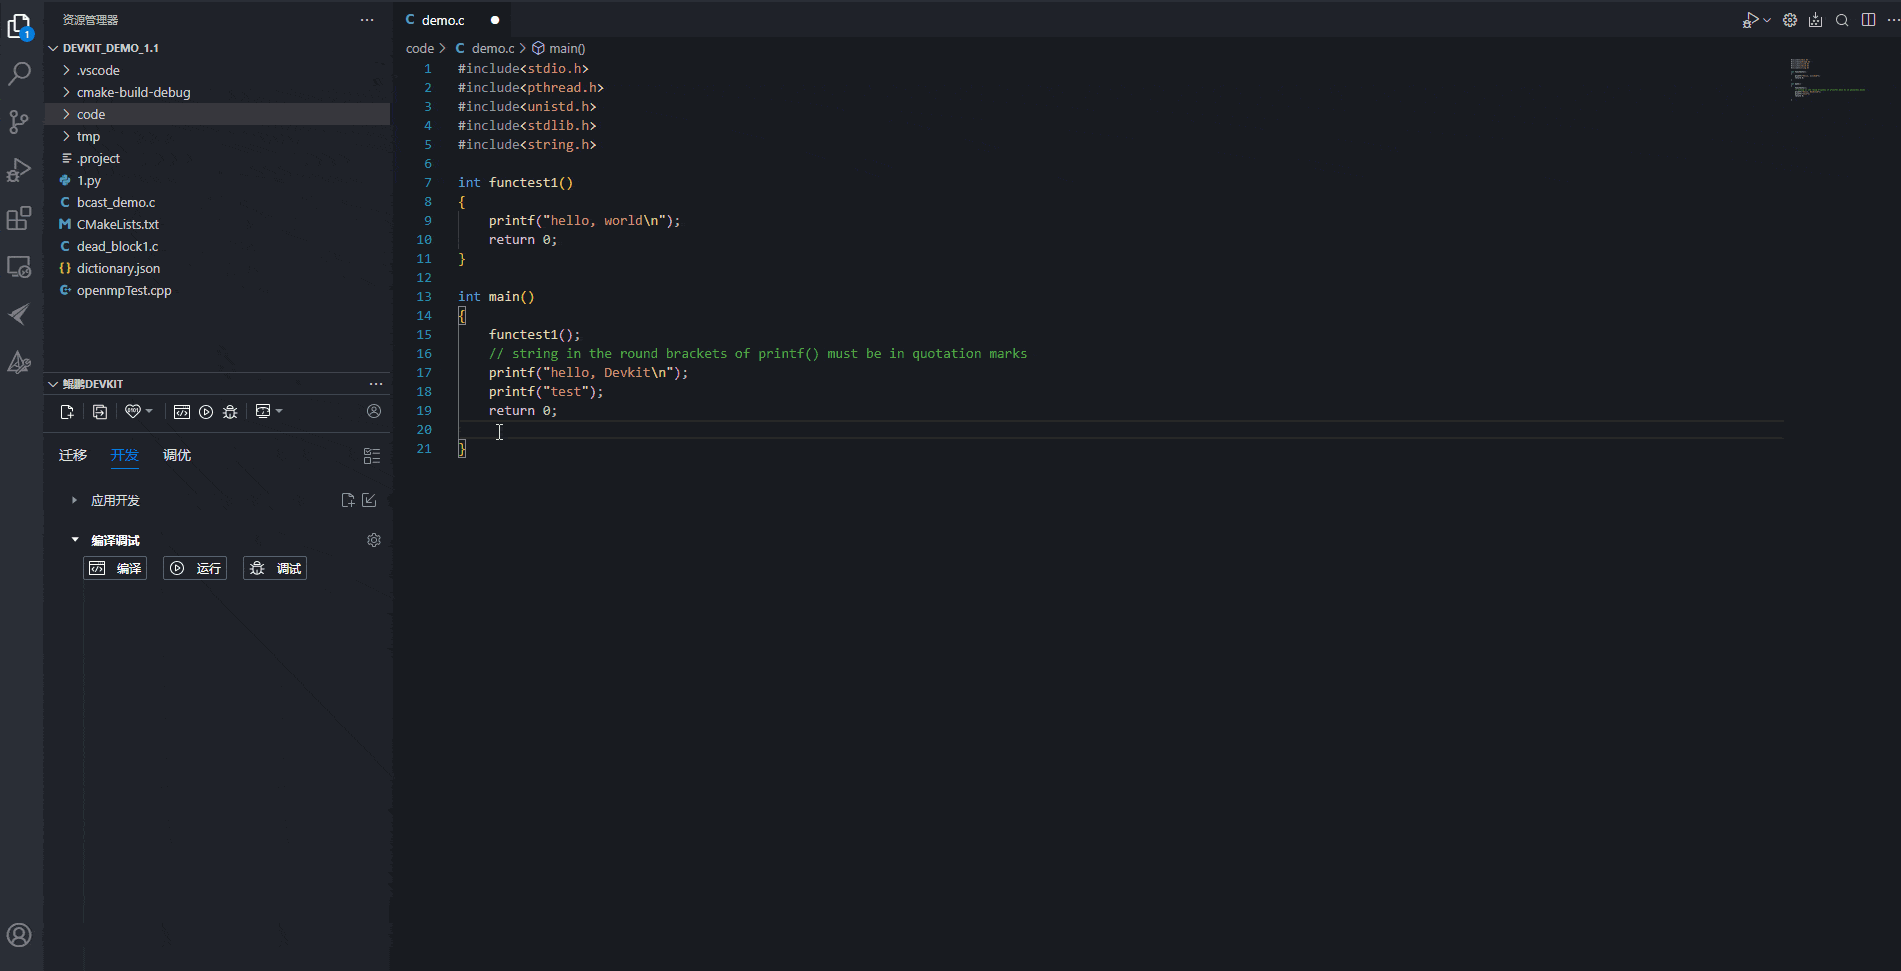Click the compile code icon in DEVKIT toolbar
Image resolution: width=1901 pixels, height=971 pixels.
[x=181, y=412]
